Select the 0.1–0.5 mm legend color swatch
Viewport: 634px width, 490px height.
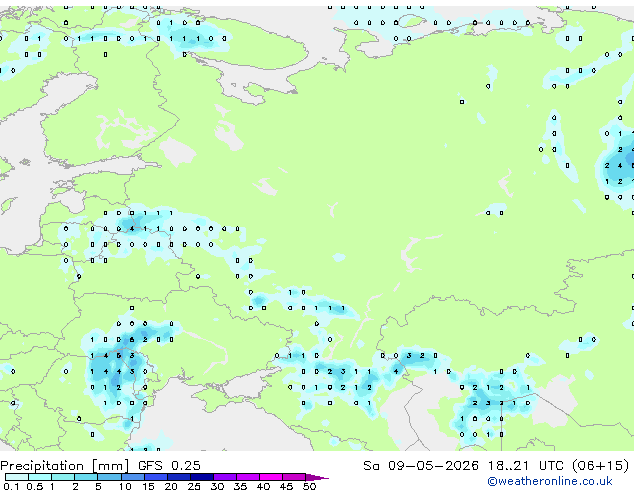pyautogui.click(x=17, y=477)
